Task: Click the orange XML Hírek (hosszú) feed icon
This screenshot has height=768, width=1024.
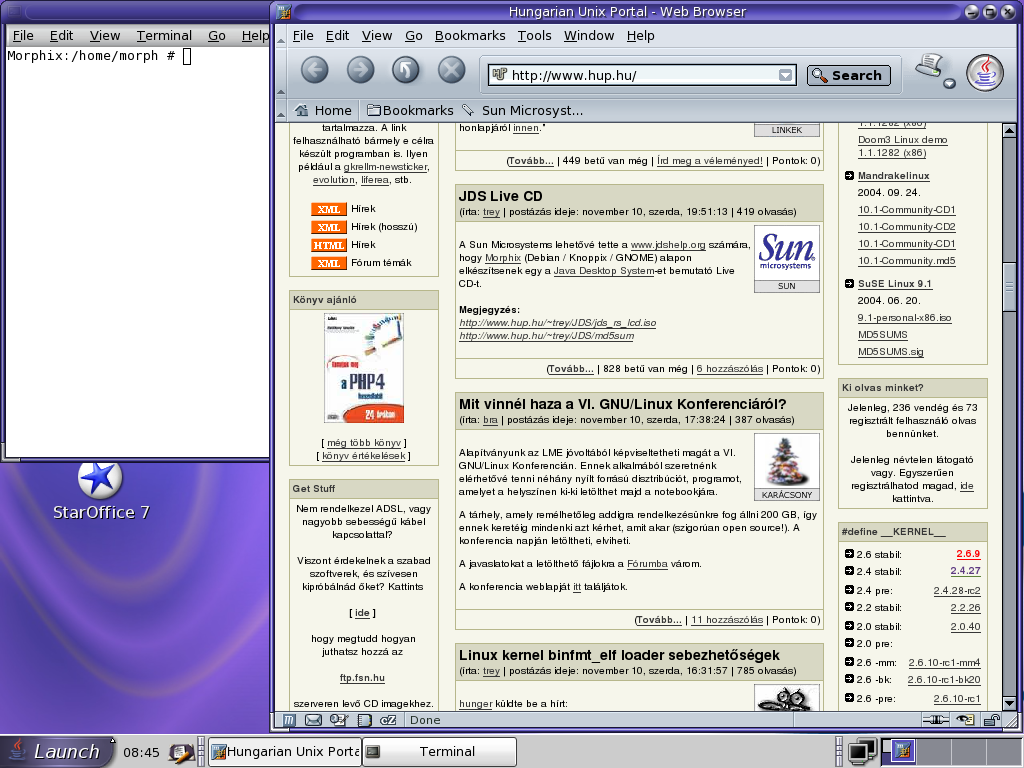Action: [x=328, y=227]
